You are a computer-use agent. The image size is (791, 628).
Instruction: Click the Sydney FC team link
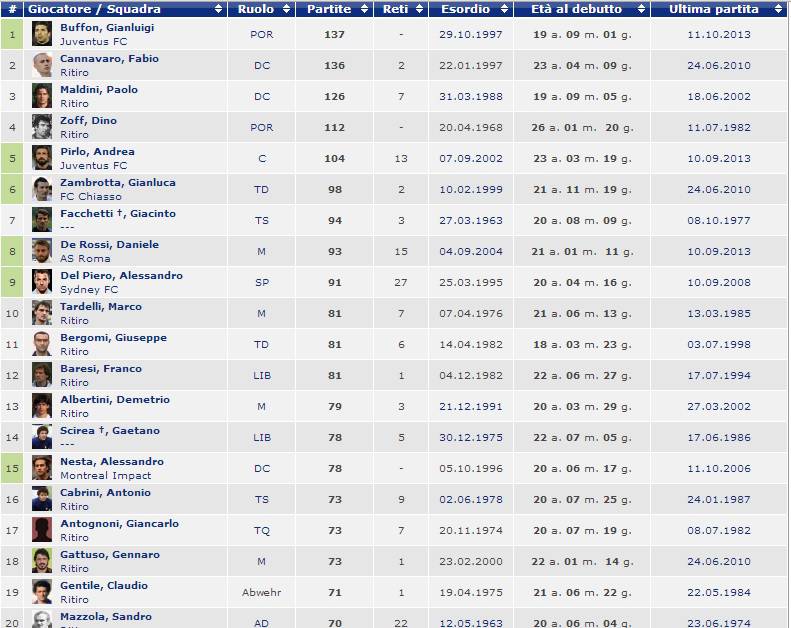point(89,290)
